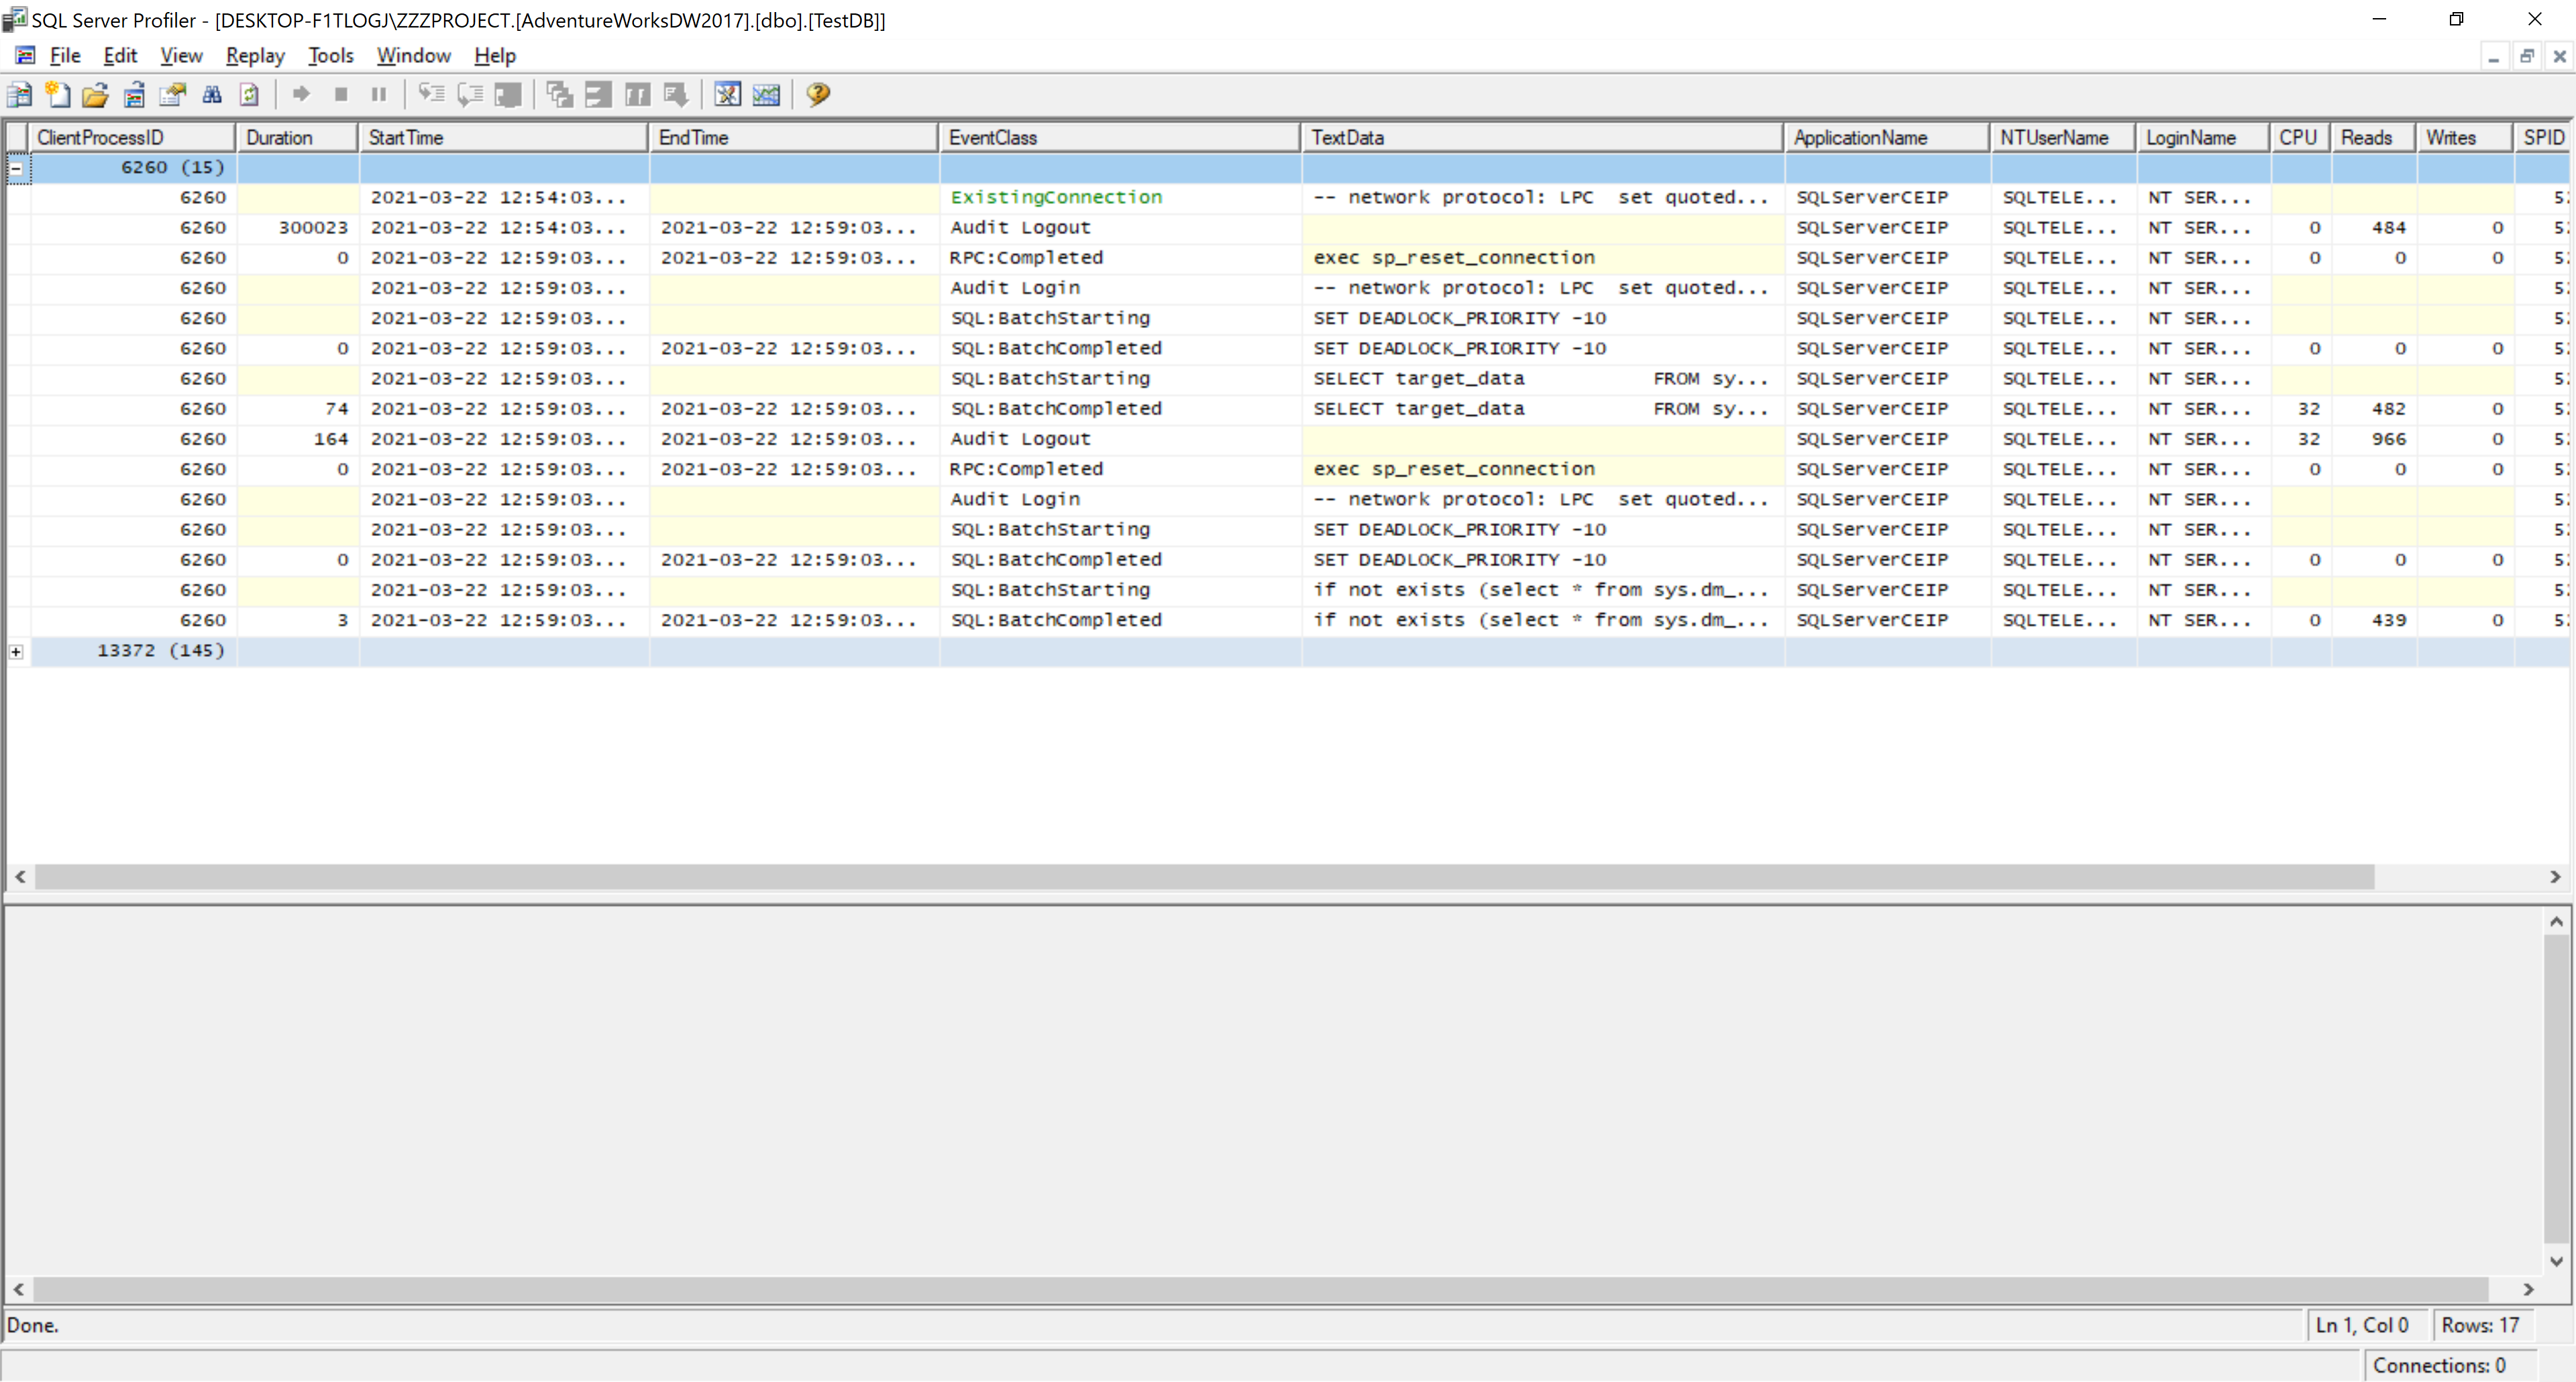Launch Database Engine Tuning Advisor icon

(x=727, y=95)
